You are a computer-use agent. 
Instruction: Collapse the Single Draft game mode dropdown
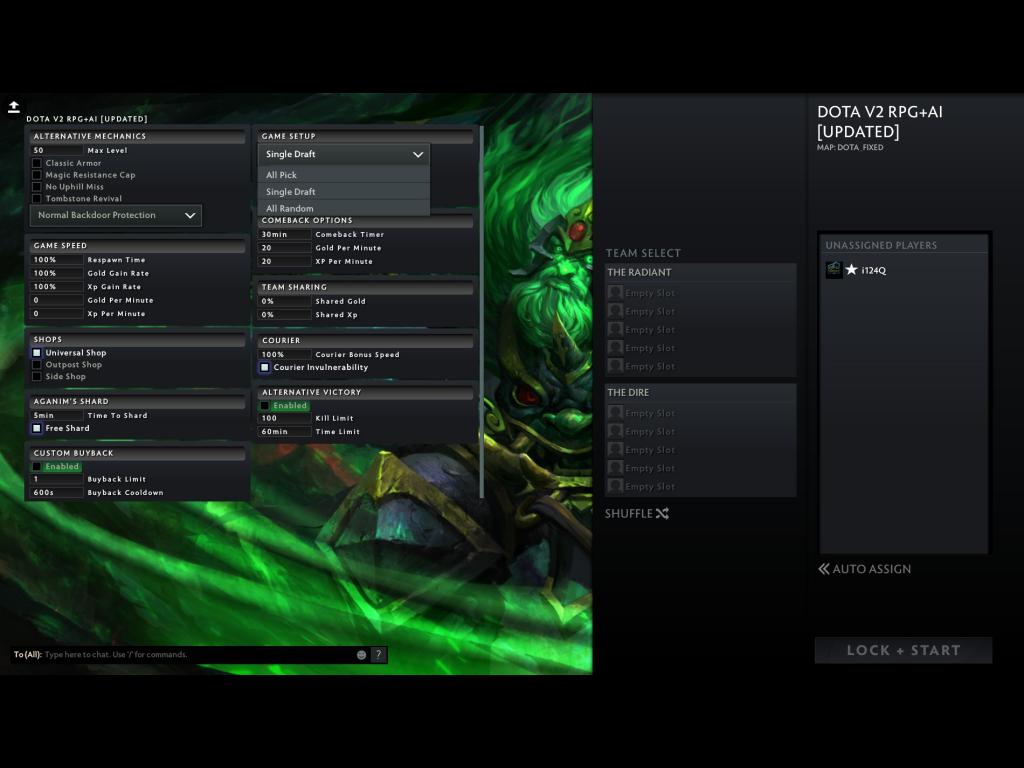344,154
